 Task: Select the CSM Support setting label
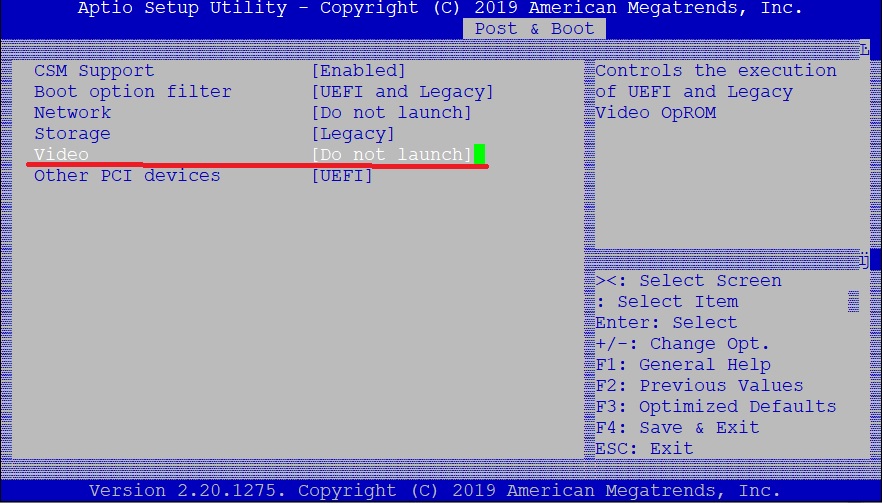94,71
